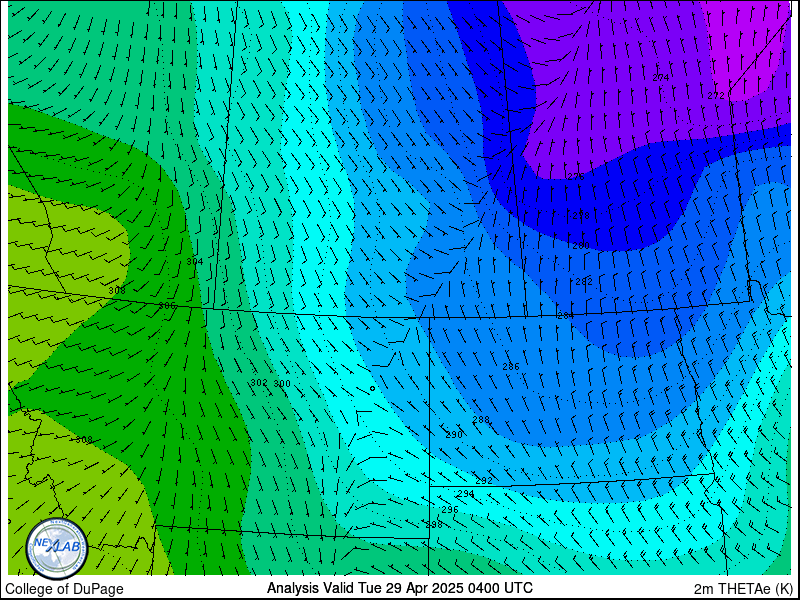Pick the 302 contour label
This screenshot has height=600, width=800.
[259, 382]
